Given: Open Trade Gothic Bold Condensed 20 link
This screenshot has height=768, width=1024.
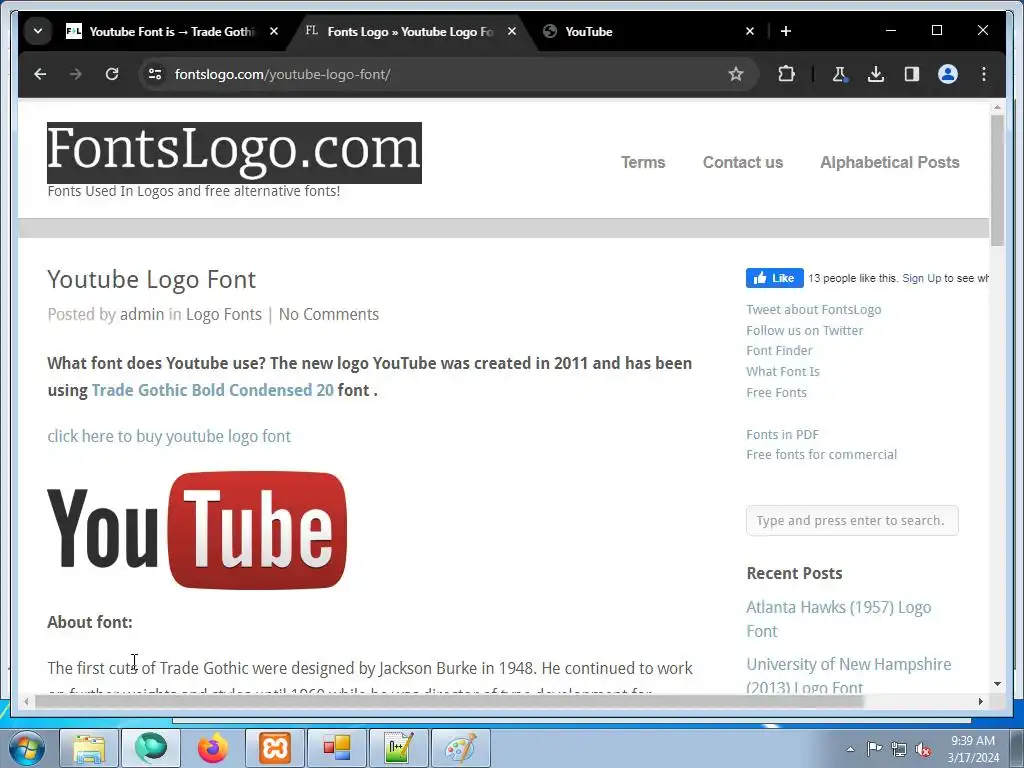Looking at the screenshot, I should click(212, 391).
